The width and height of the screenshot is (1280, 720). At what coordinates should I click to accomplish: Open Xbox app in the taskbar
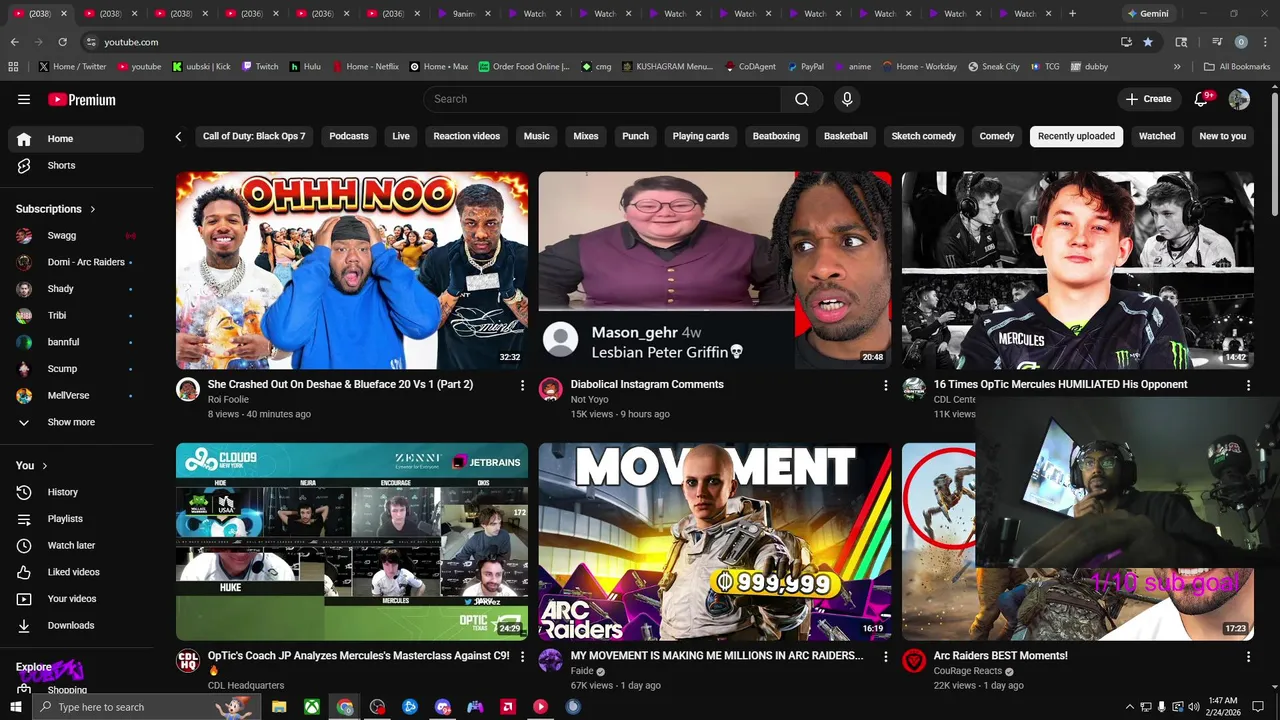click(x=312, y=707)
